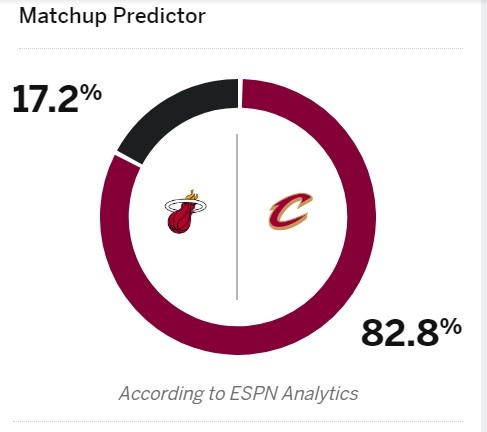Click the Cleveland Cavaliers logo
The width and height of the screenshot is (487, 432).
(x=290, y=211)
